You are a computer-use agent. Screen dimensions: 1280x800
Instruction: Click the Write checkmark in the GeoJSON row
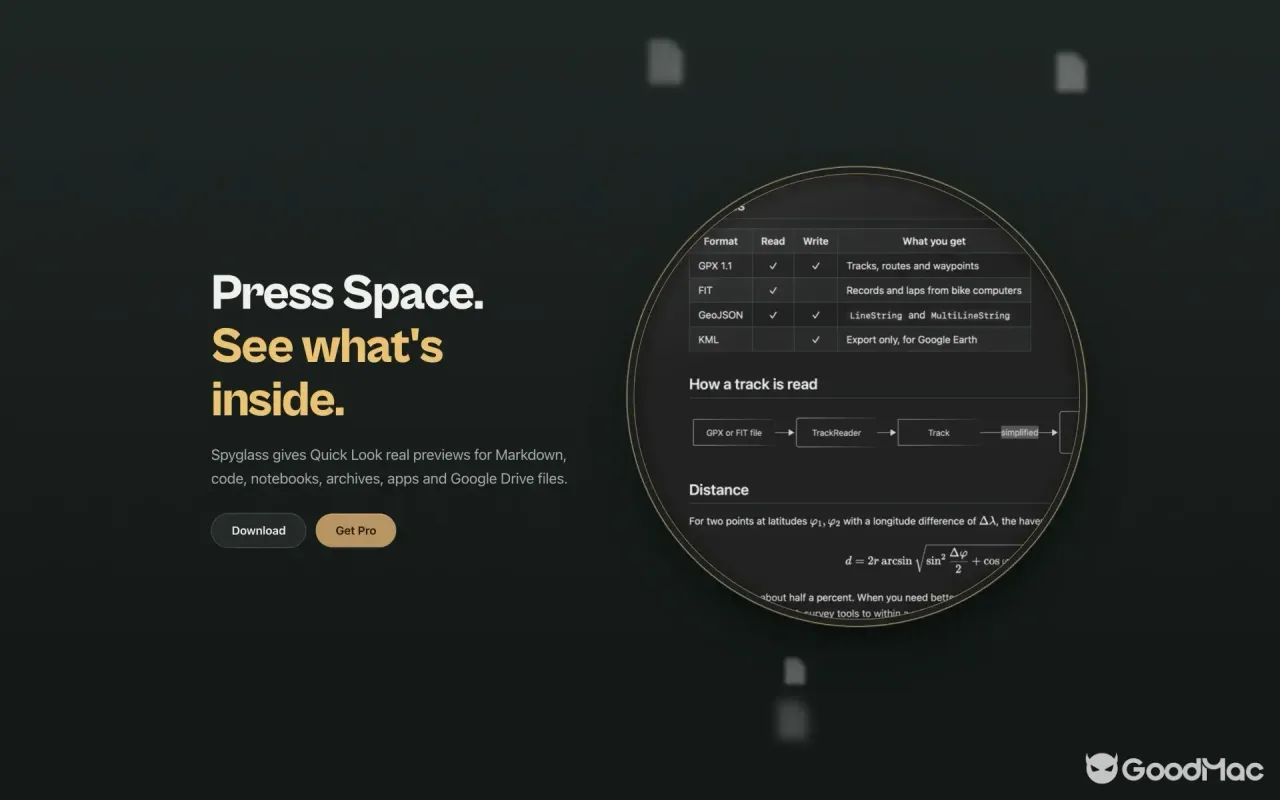point(816,315)
